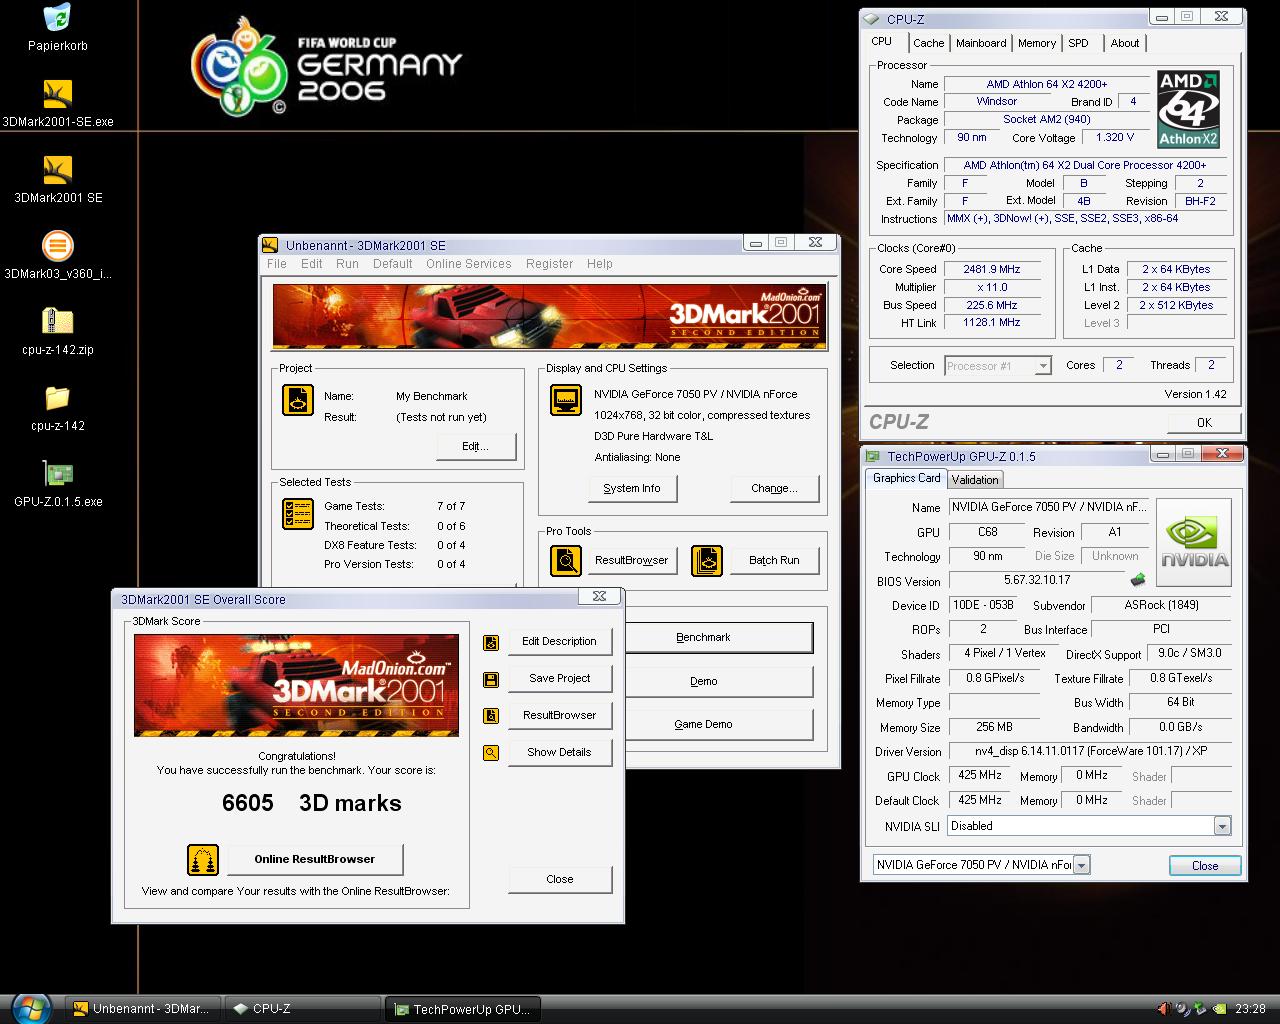Click the Edit Description button
Viewport: 1280px width, 1024px height.
tap(560, 641)
